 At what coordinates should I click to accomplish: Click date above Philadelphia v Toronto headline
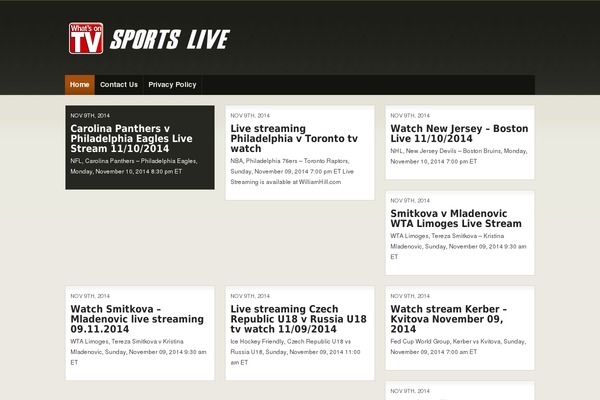click(x=250, y=116)
